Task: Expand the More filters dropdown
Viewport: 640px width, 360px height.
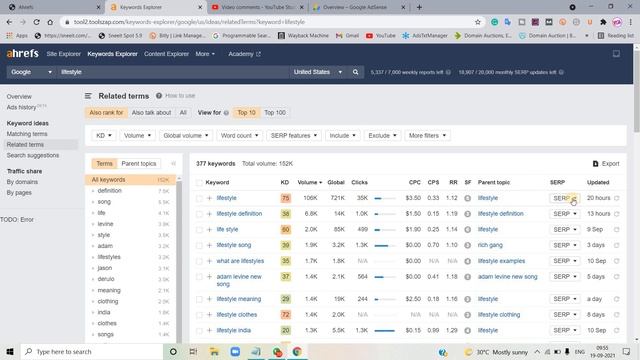Action: coord(427,136)
